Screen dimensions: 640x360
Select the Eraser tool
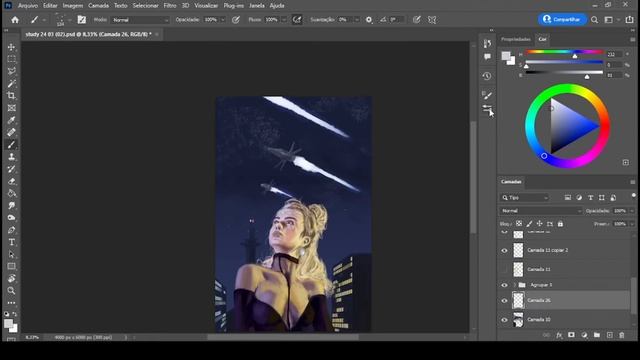point(11,181)
